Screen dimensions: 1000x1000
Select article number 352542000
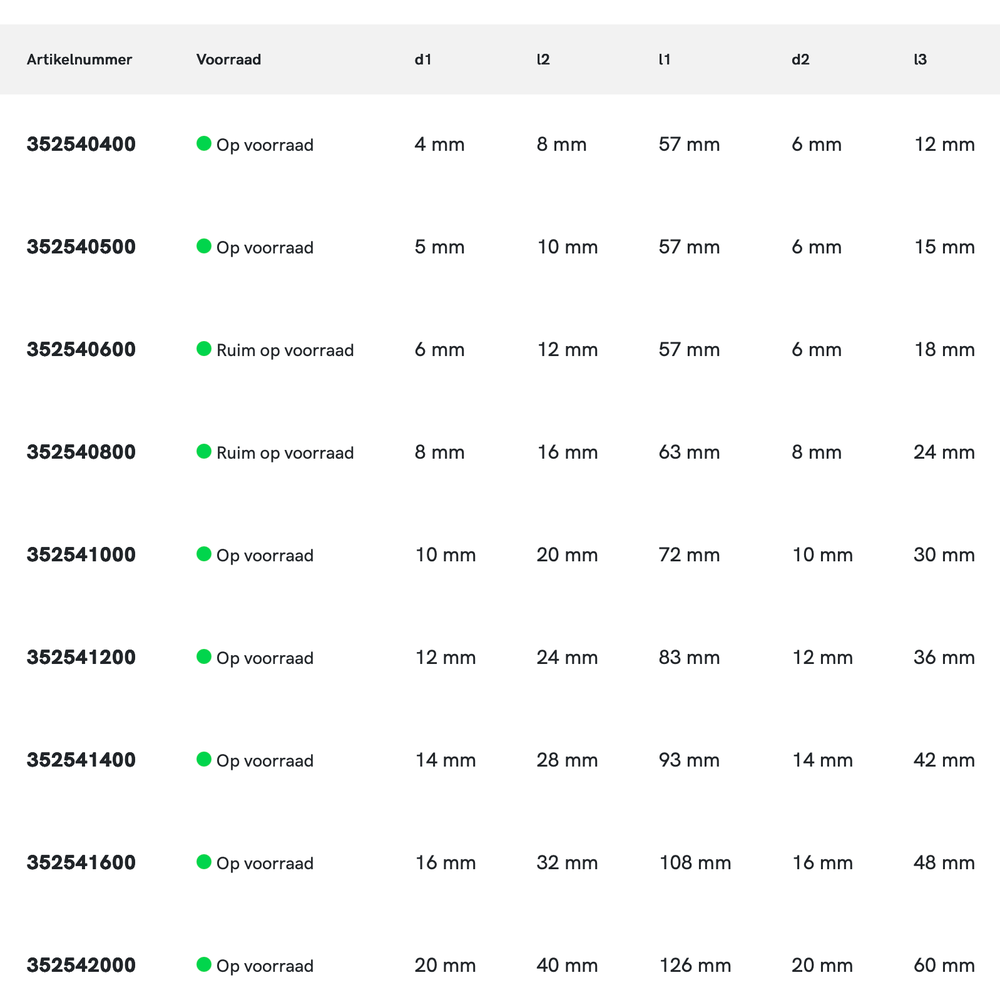tap(81, 965)
